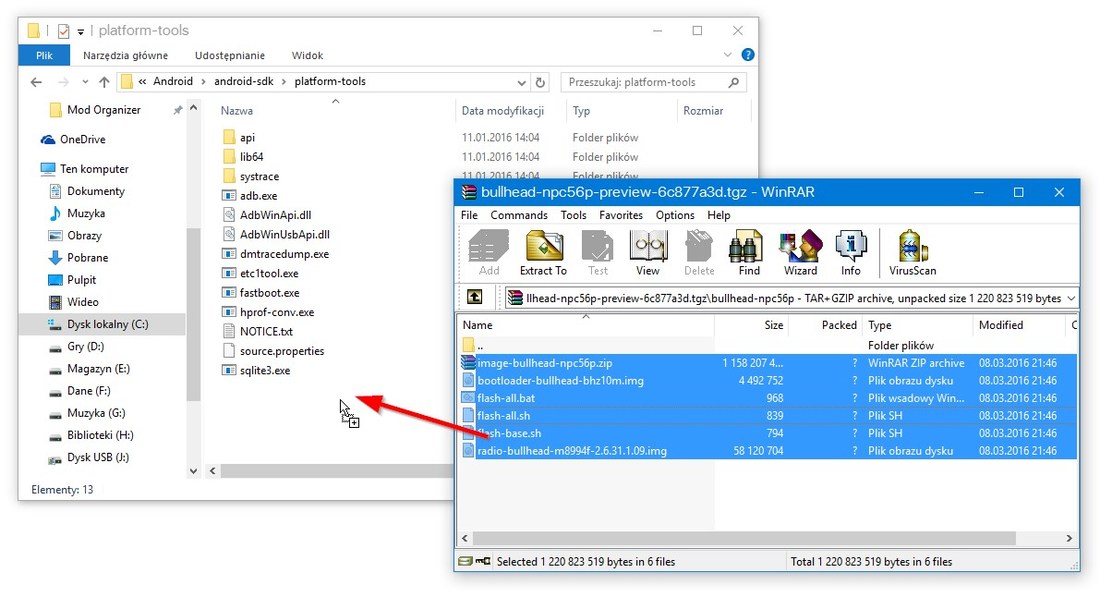Click the breadcrumb chevrons before Android
This screenshot has width=1100, height=597.
click(x=142, y=81)
